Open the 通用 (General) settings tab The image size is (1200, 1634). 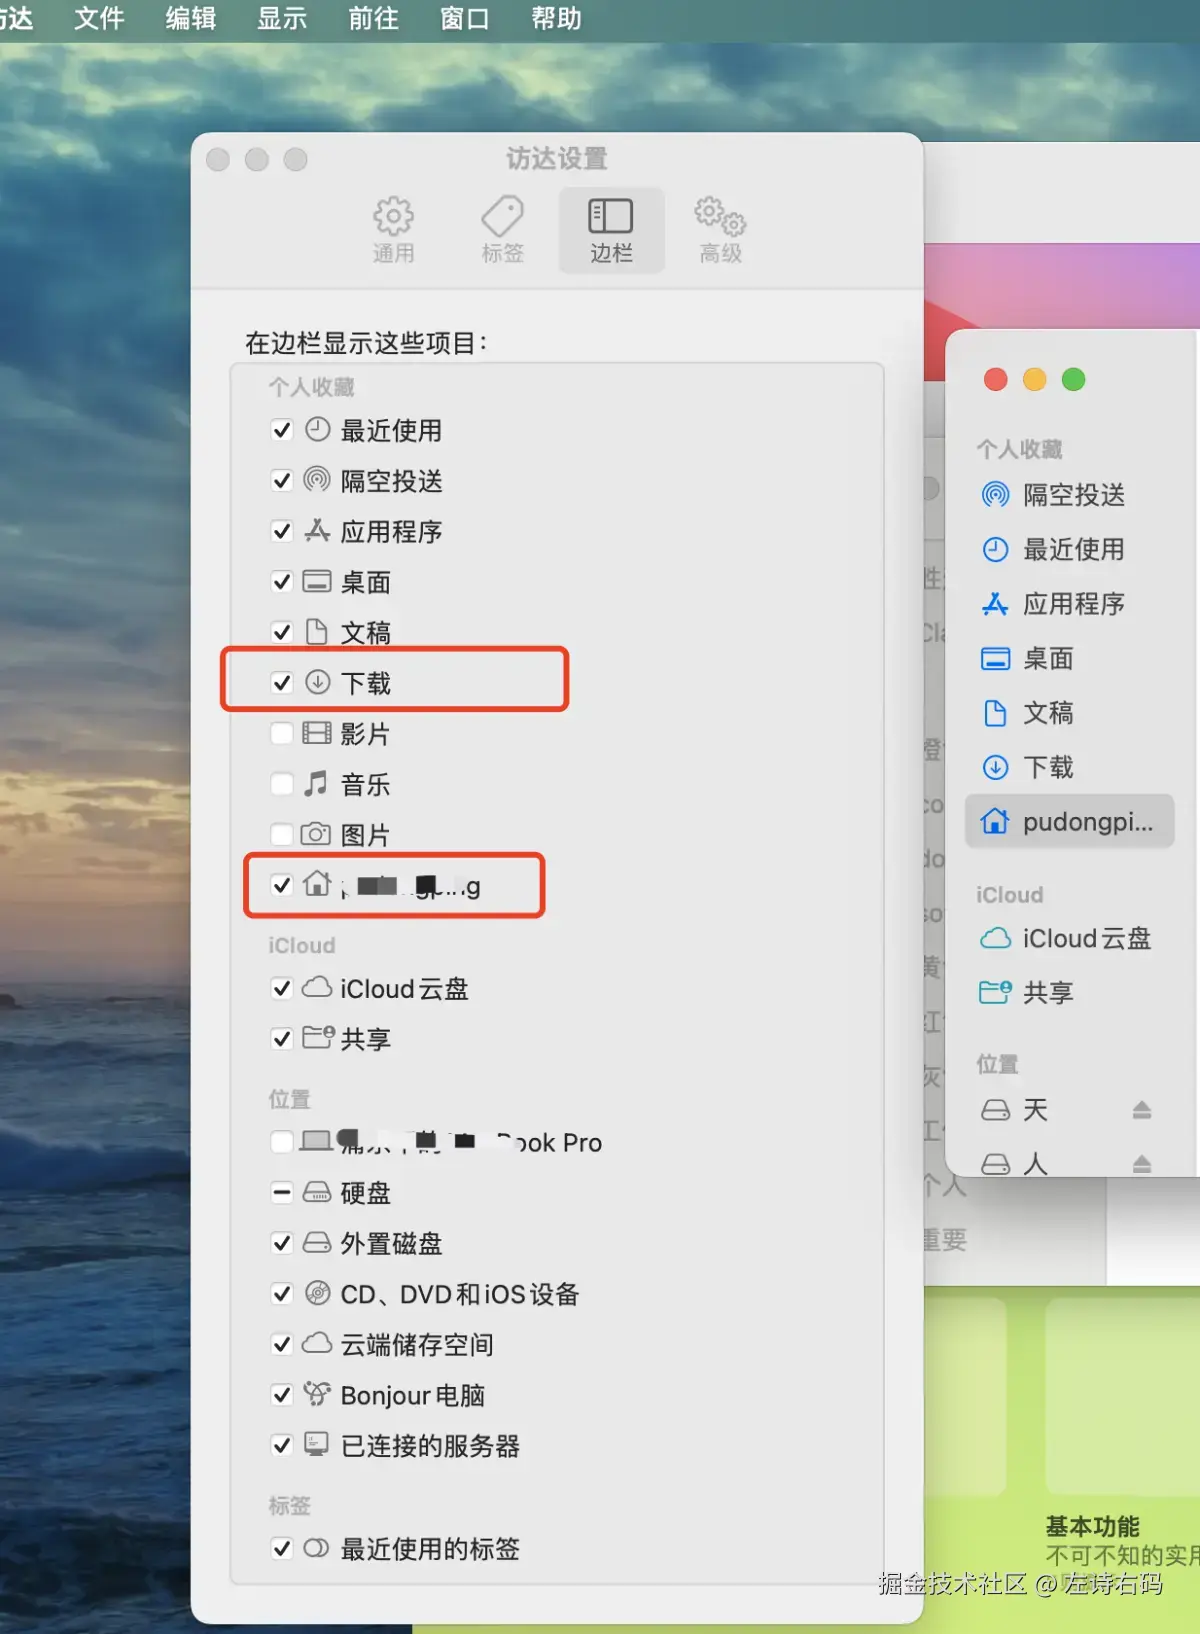coord(393,230)
